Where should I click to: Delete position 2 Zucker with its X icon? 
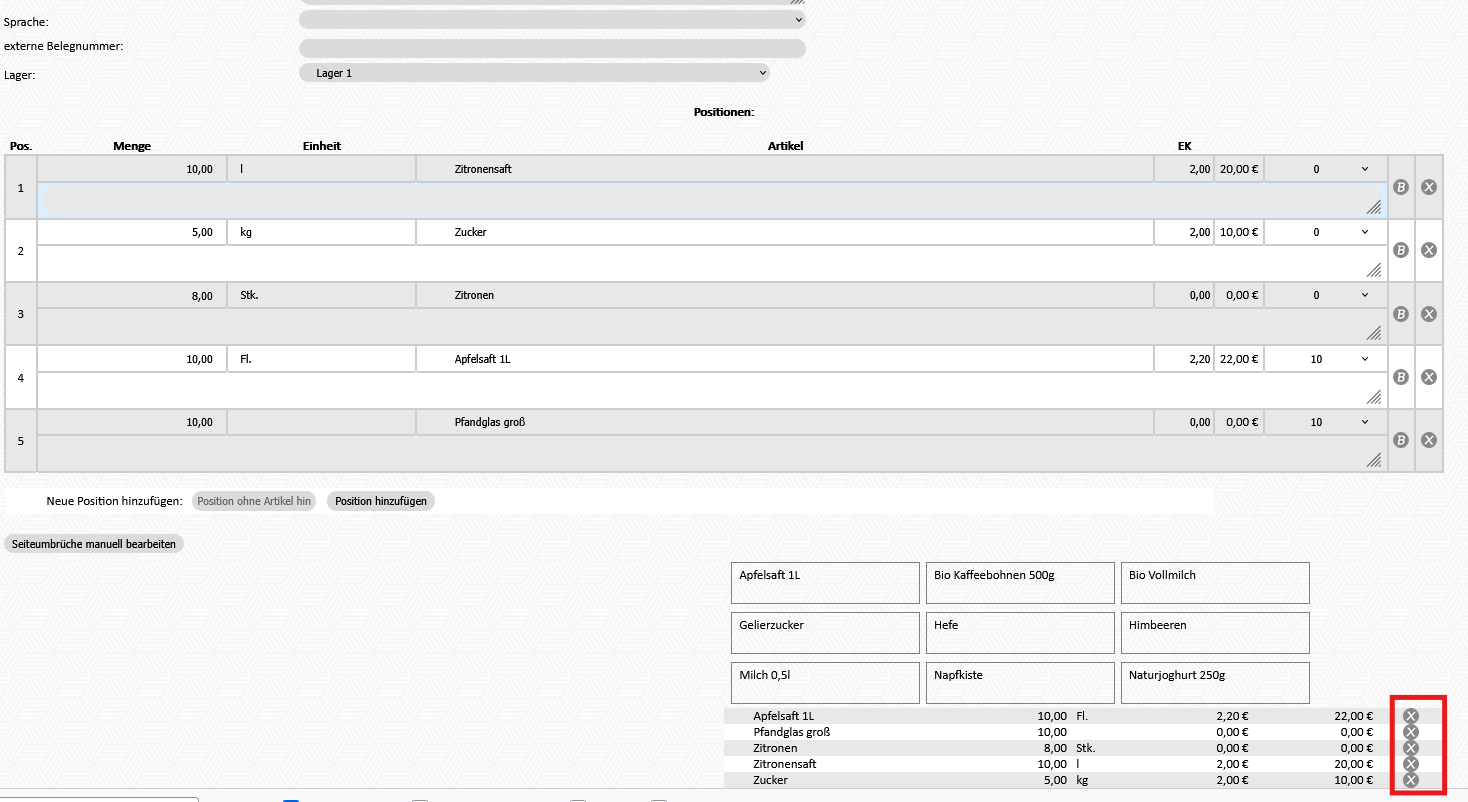[1429, 250]
